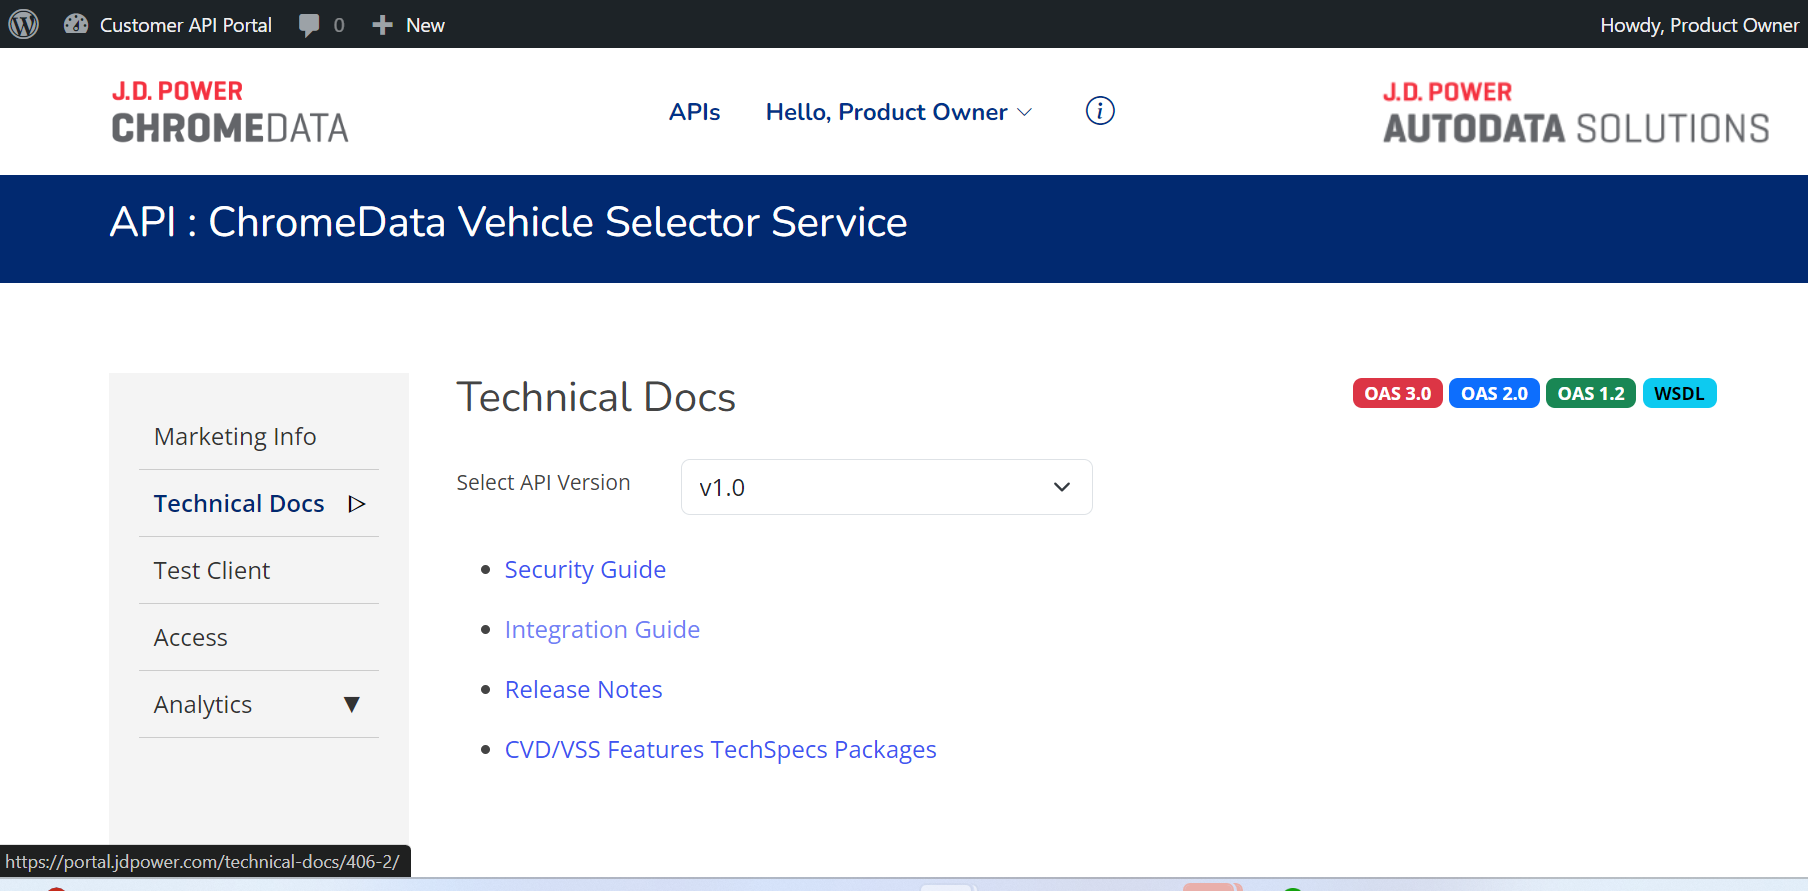Select Marketing Info in the sidebar

(x=235, y=437)
